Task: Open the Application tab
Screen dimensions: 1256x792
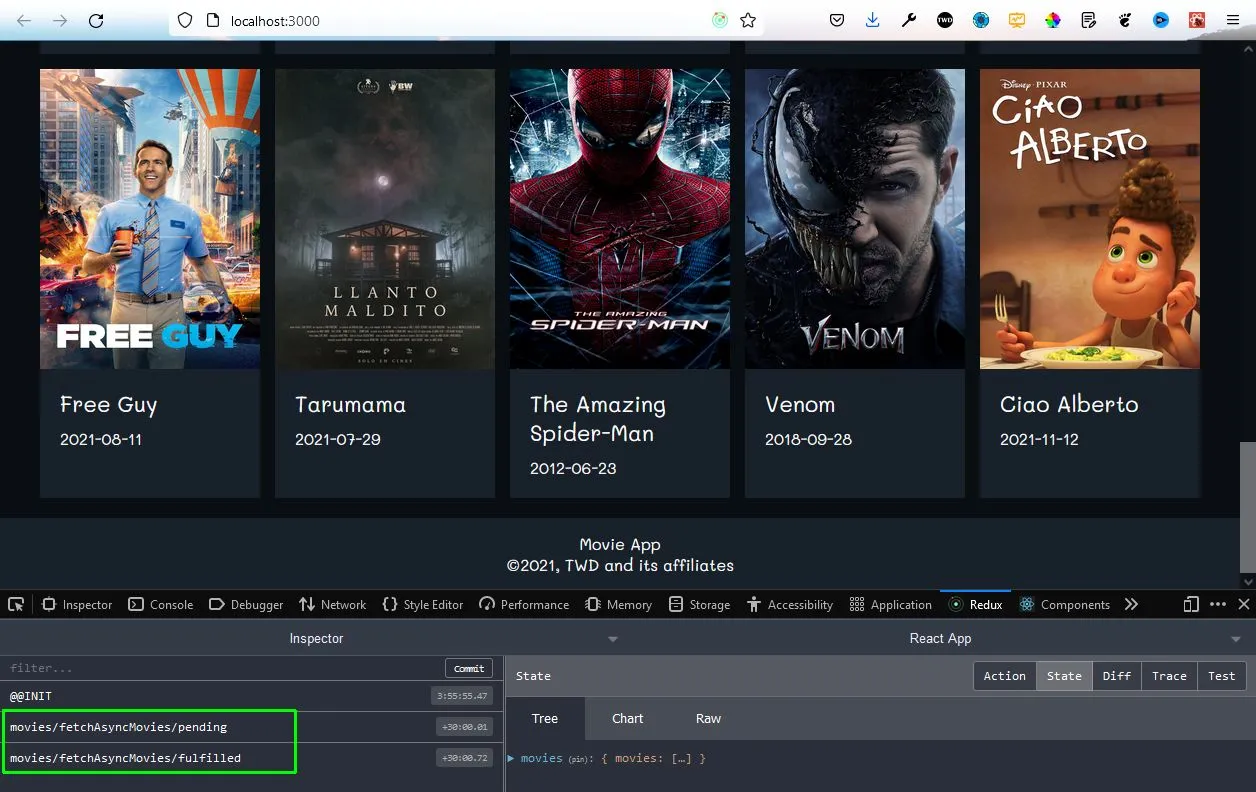Action: tap(890, 604)
